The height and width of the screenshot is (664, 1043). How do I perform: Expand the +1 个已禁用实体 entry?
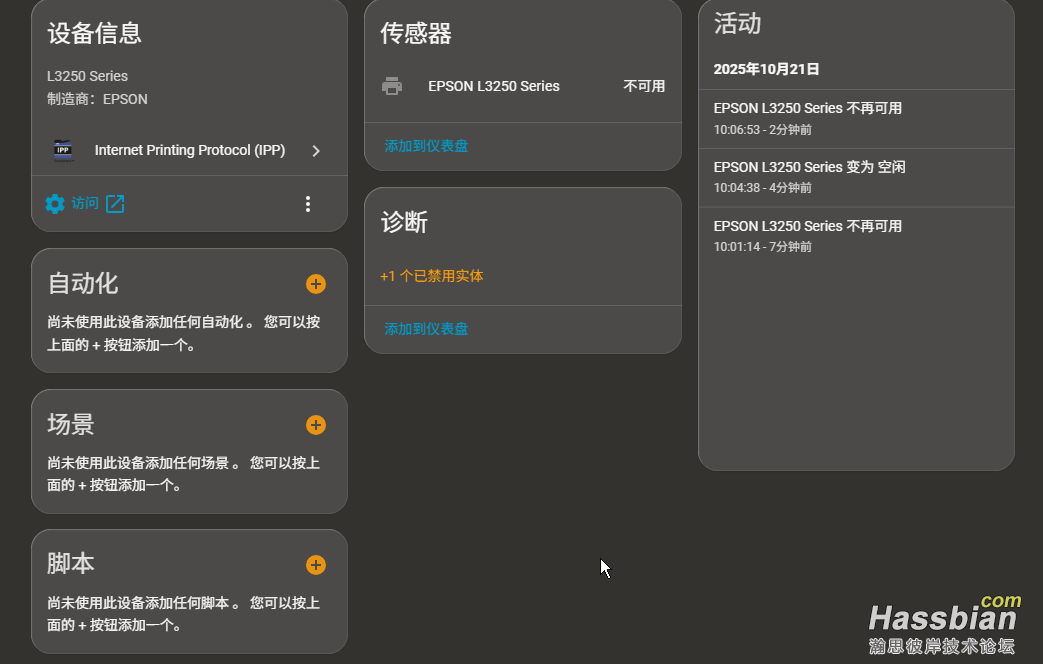click(432, 276)
